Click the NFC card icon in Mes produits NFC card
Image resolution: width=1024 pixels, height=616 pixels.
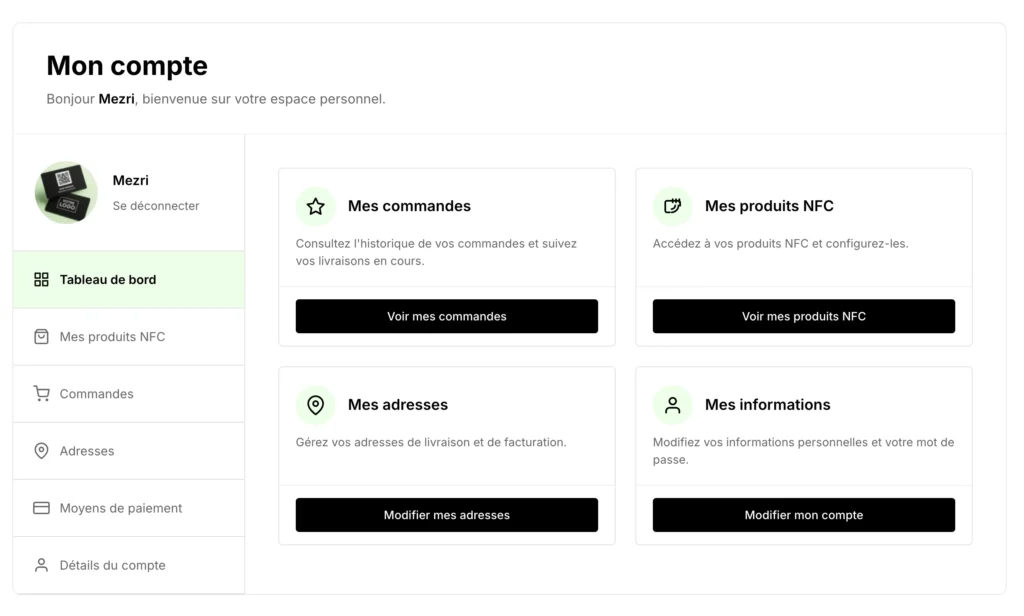(672, 207)
